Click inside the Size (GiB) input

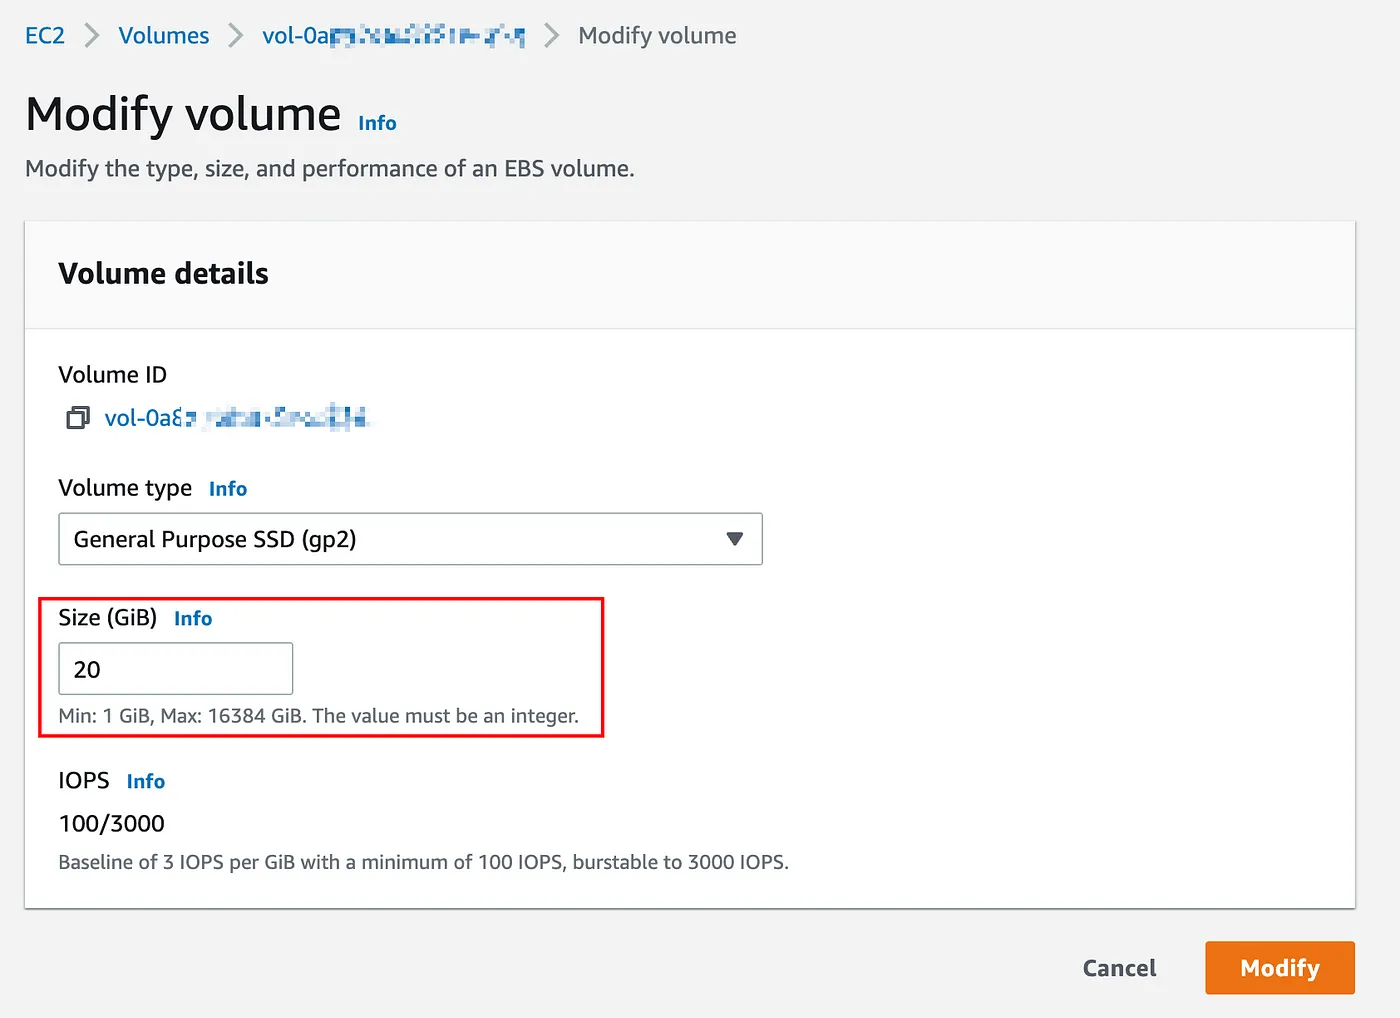(x=175, y=669)
